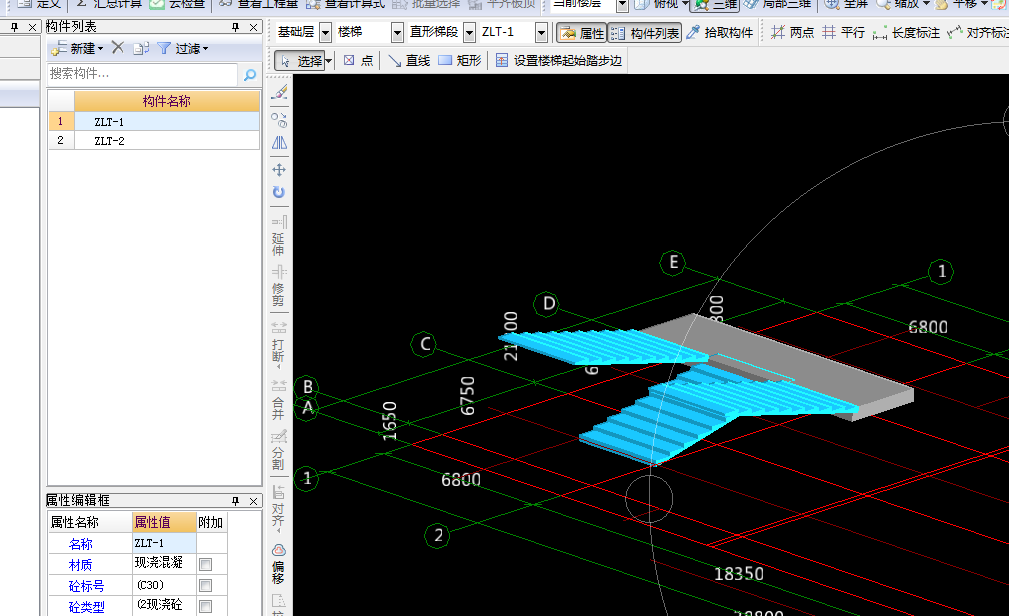Click the copy objects icon in the vertical toolbar
This screenshot has height=616, width=1009.
[x=279, y=120]
